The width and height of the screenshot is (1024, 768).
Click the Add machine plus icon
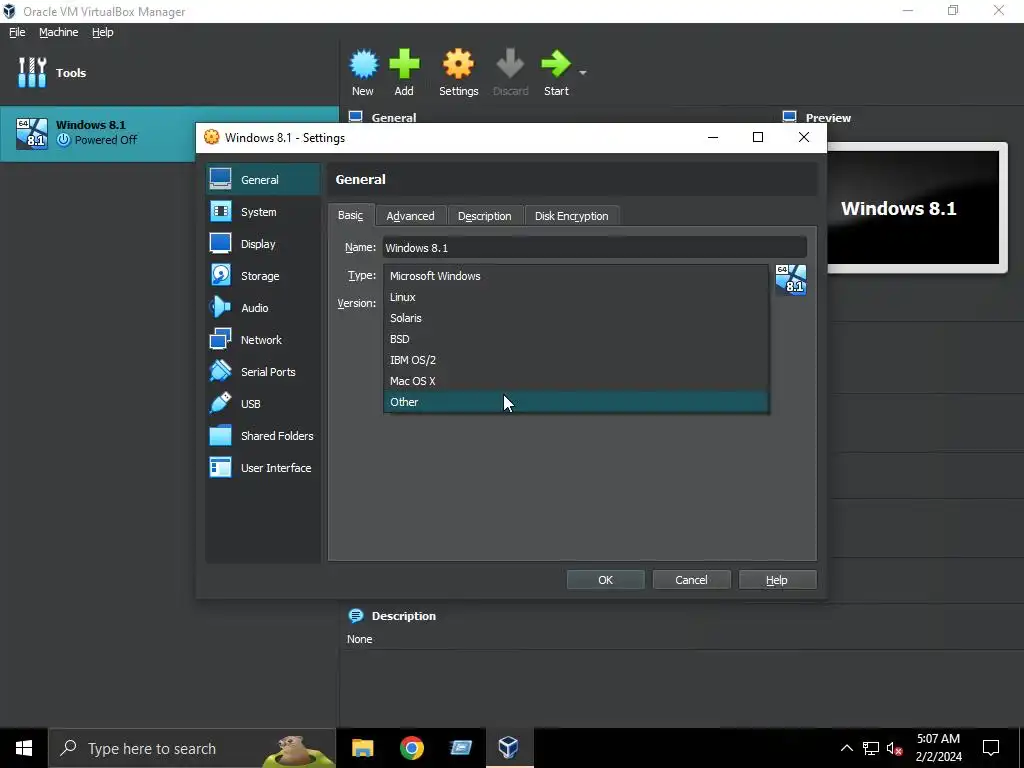click(404, 64)
